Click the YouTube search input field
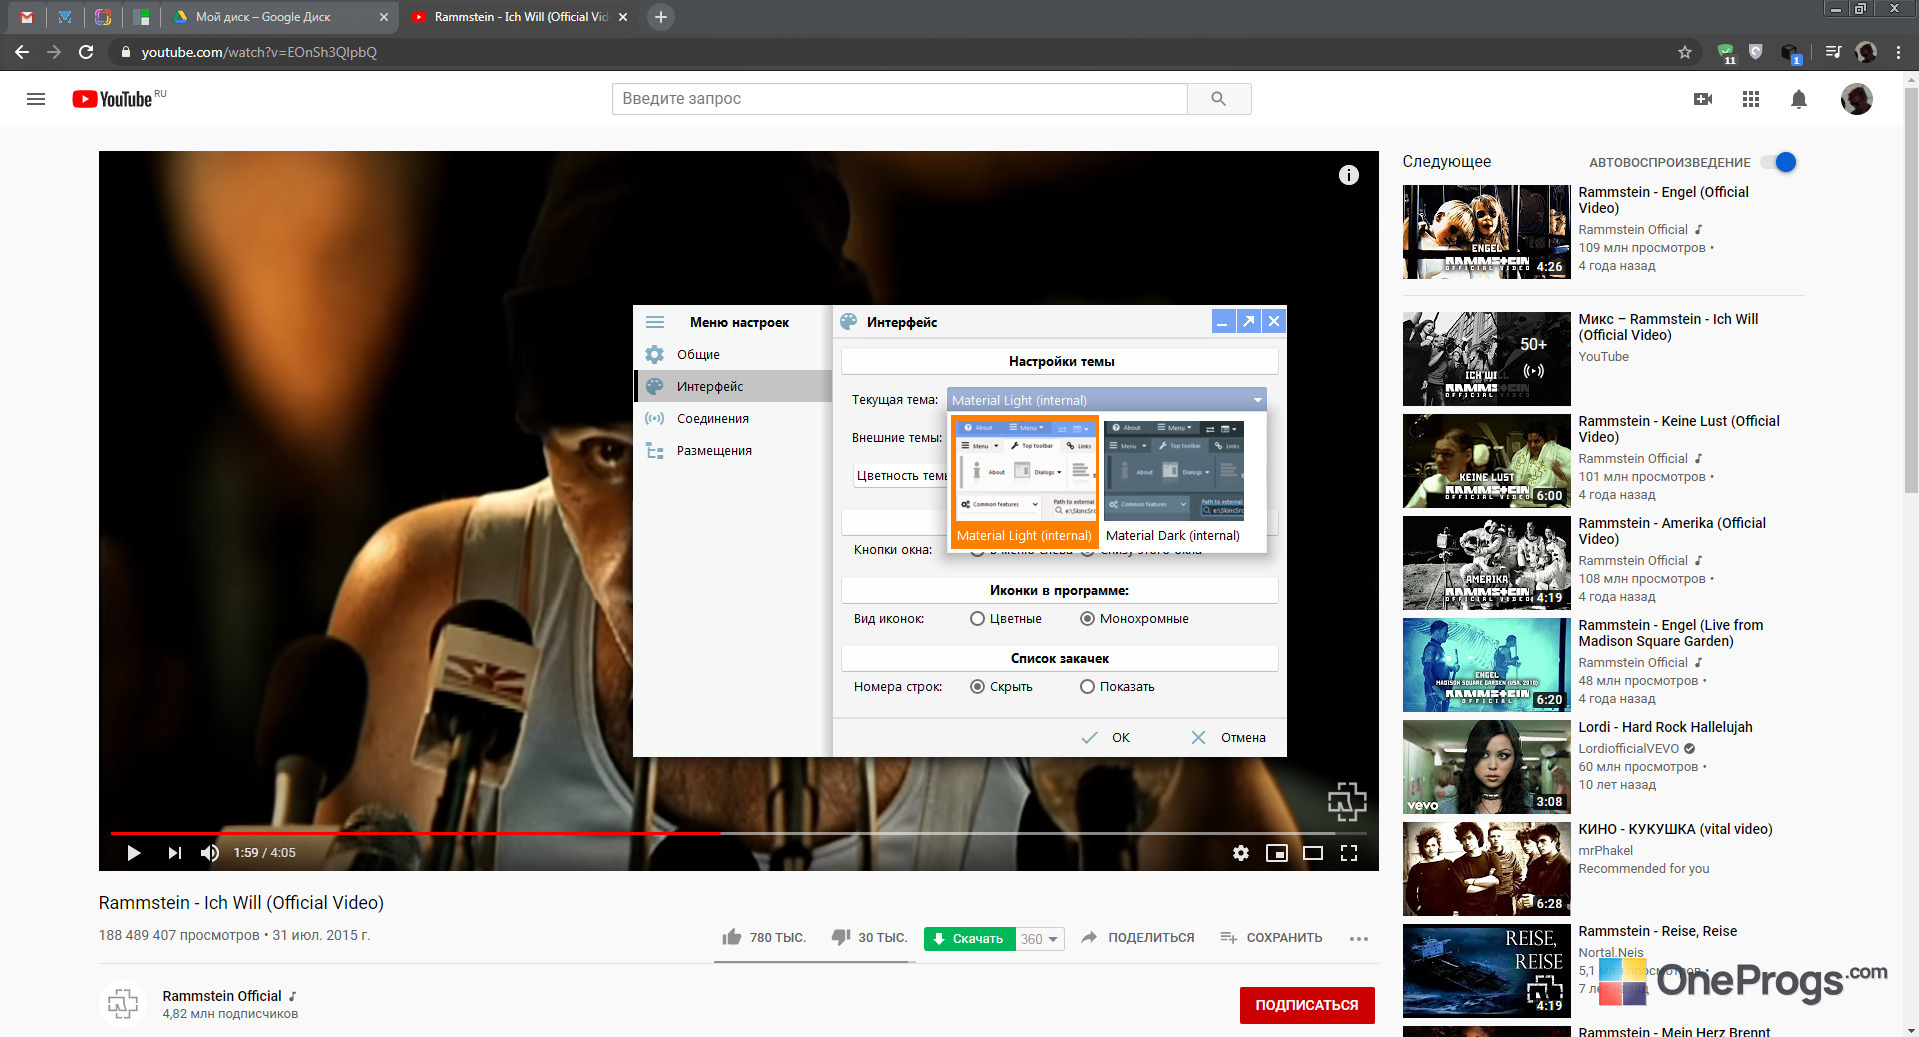This screenshot has height=1037, width=1919. tap(899, 99)
